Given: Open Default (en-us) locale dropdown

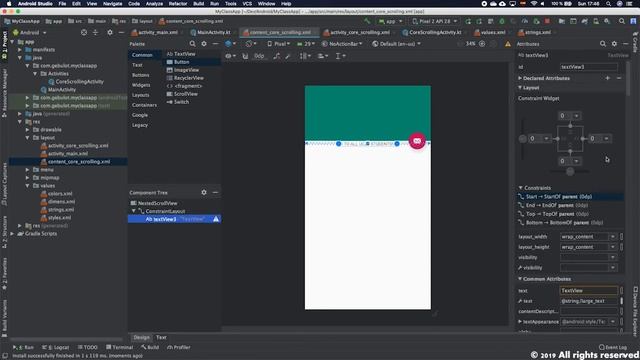Looking at the screenshot, I should pyautogui.click(x=396, y=44).
